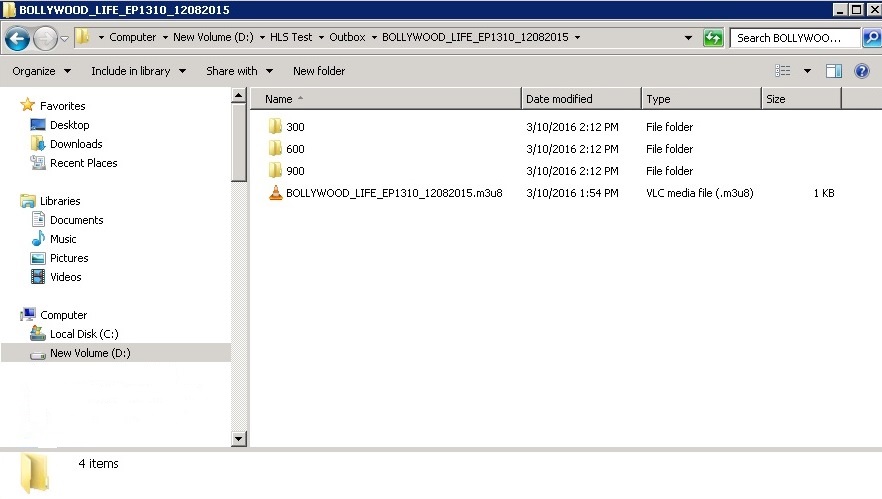Open the Include in library menu
882x499 pixels.
click(138, 71)
